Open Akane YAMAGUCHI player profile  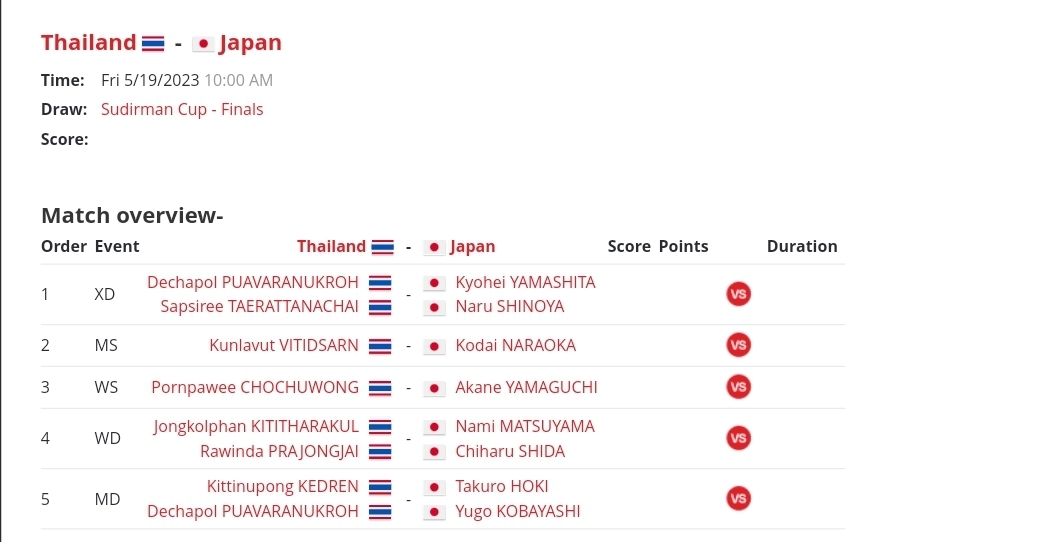(526, 387)
